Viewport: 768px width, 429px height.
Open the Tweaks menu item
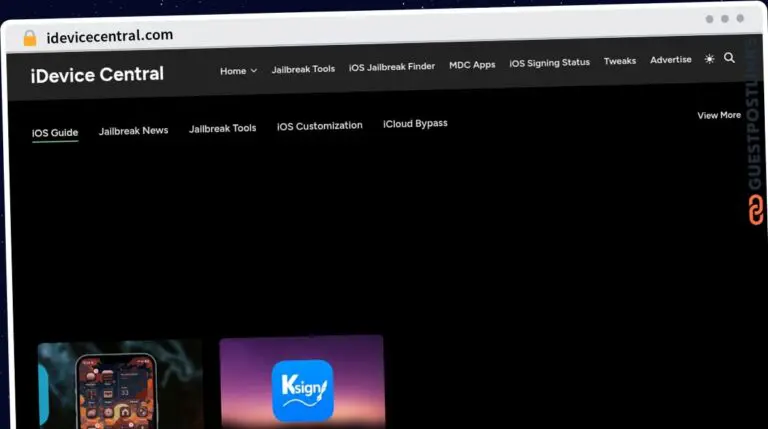click(619, 61)
